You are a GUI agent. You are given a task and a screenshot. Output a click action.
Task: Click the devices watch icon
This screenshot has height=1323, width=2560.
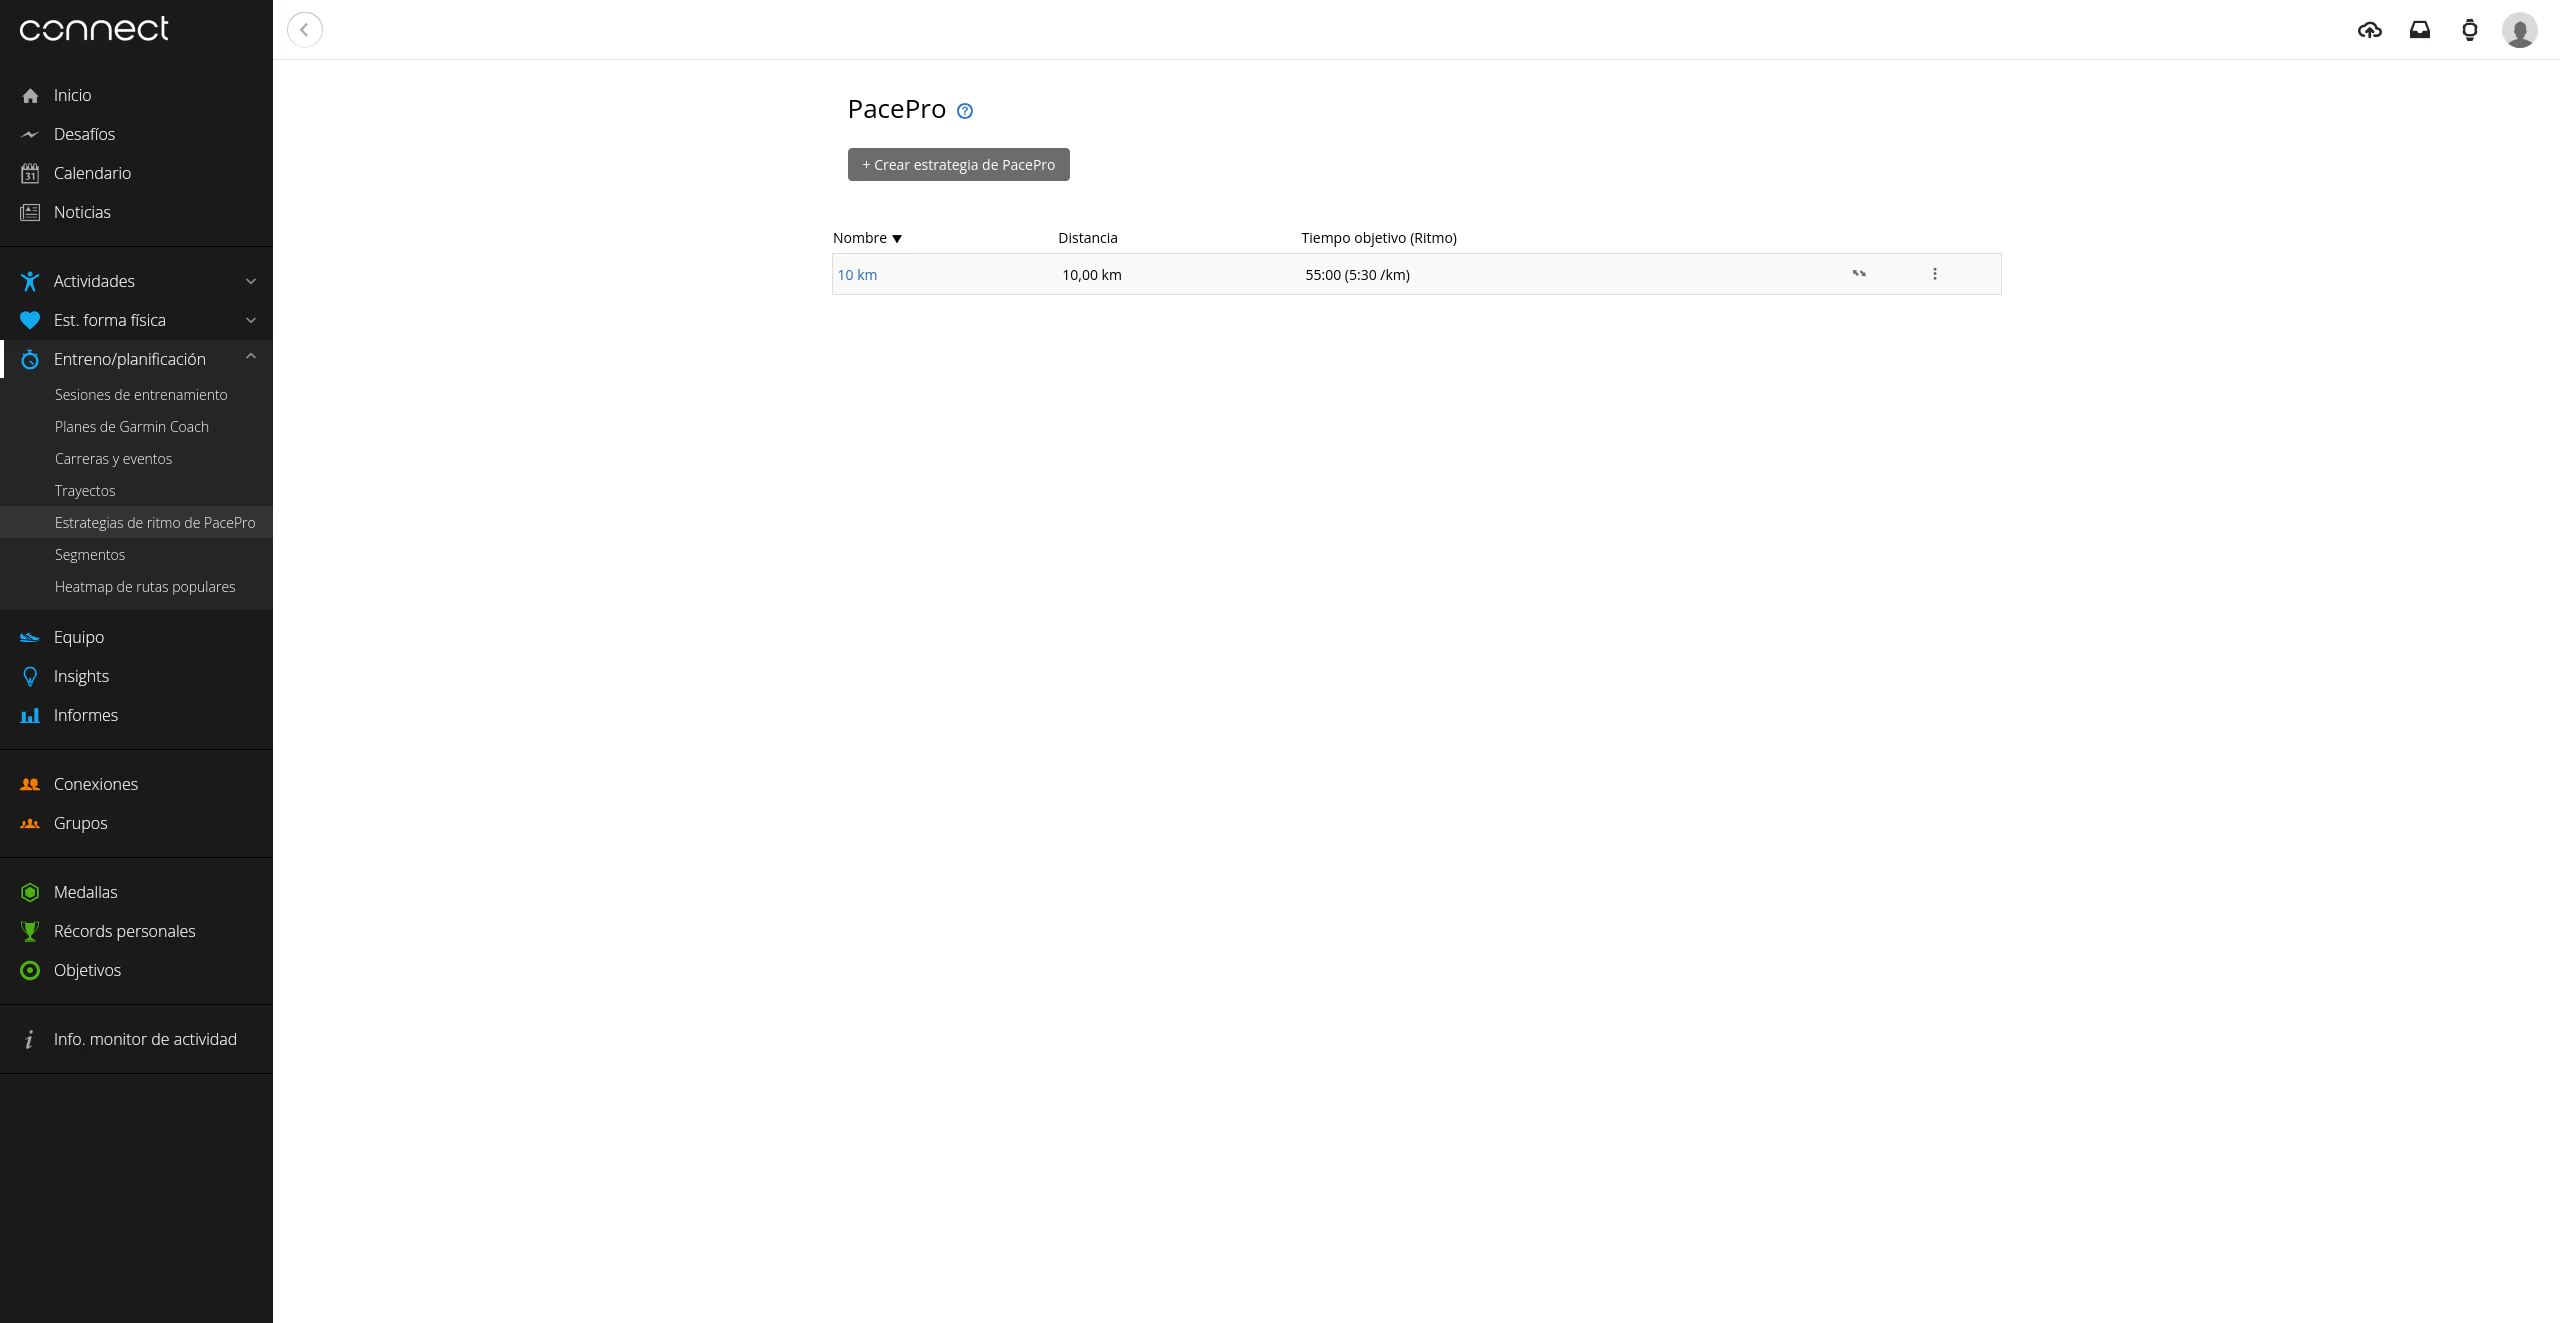(x=2469, y=30)
